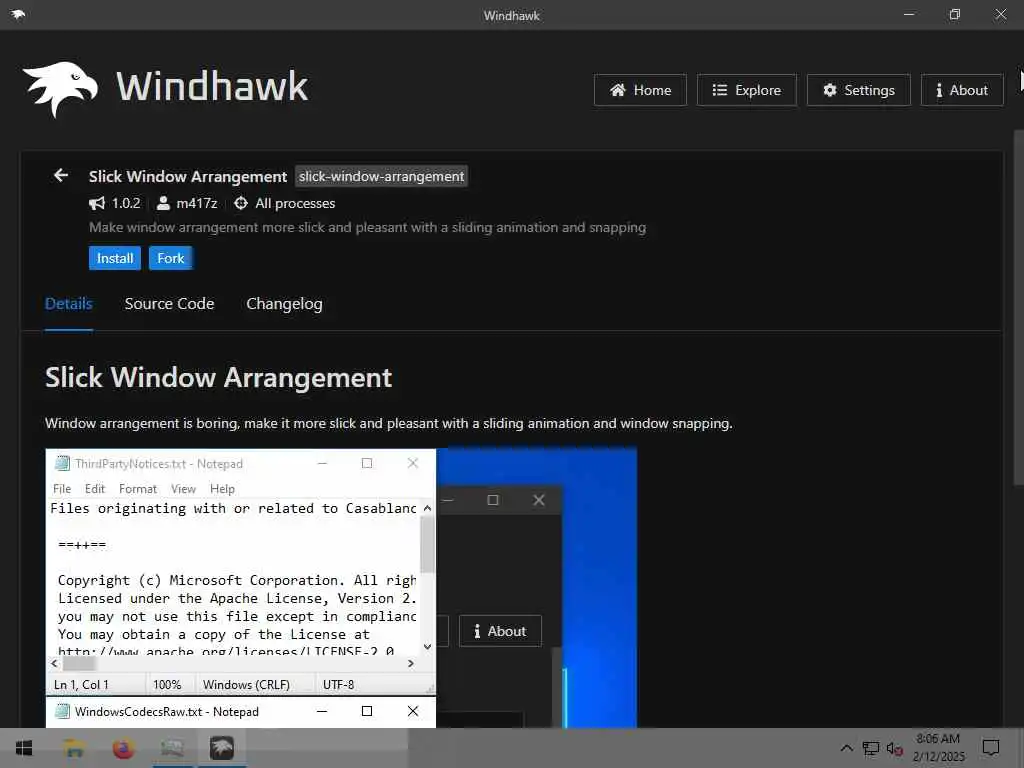Click the third taskbar app icon
The width and height of the screenshot is (1024, 768).
[172, 748]
